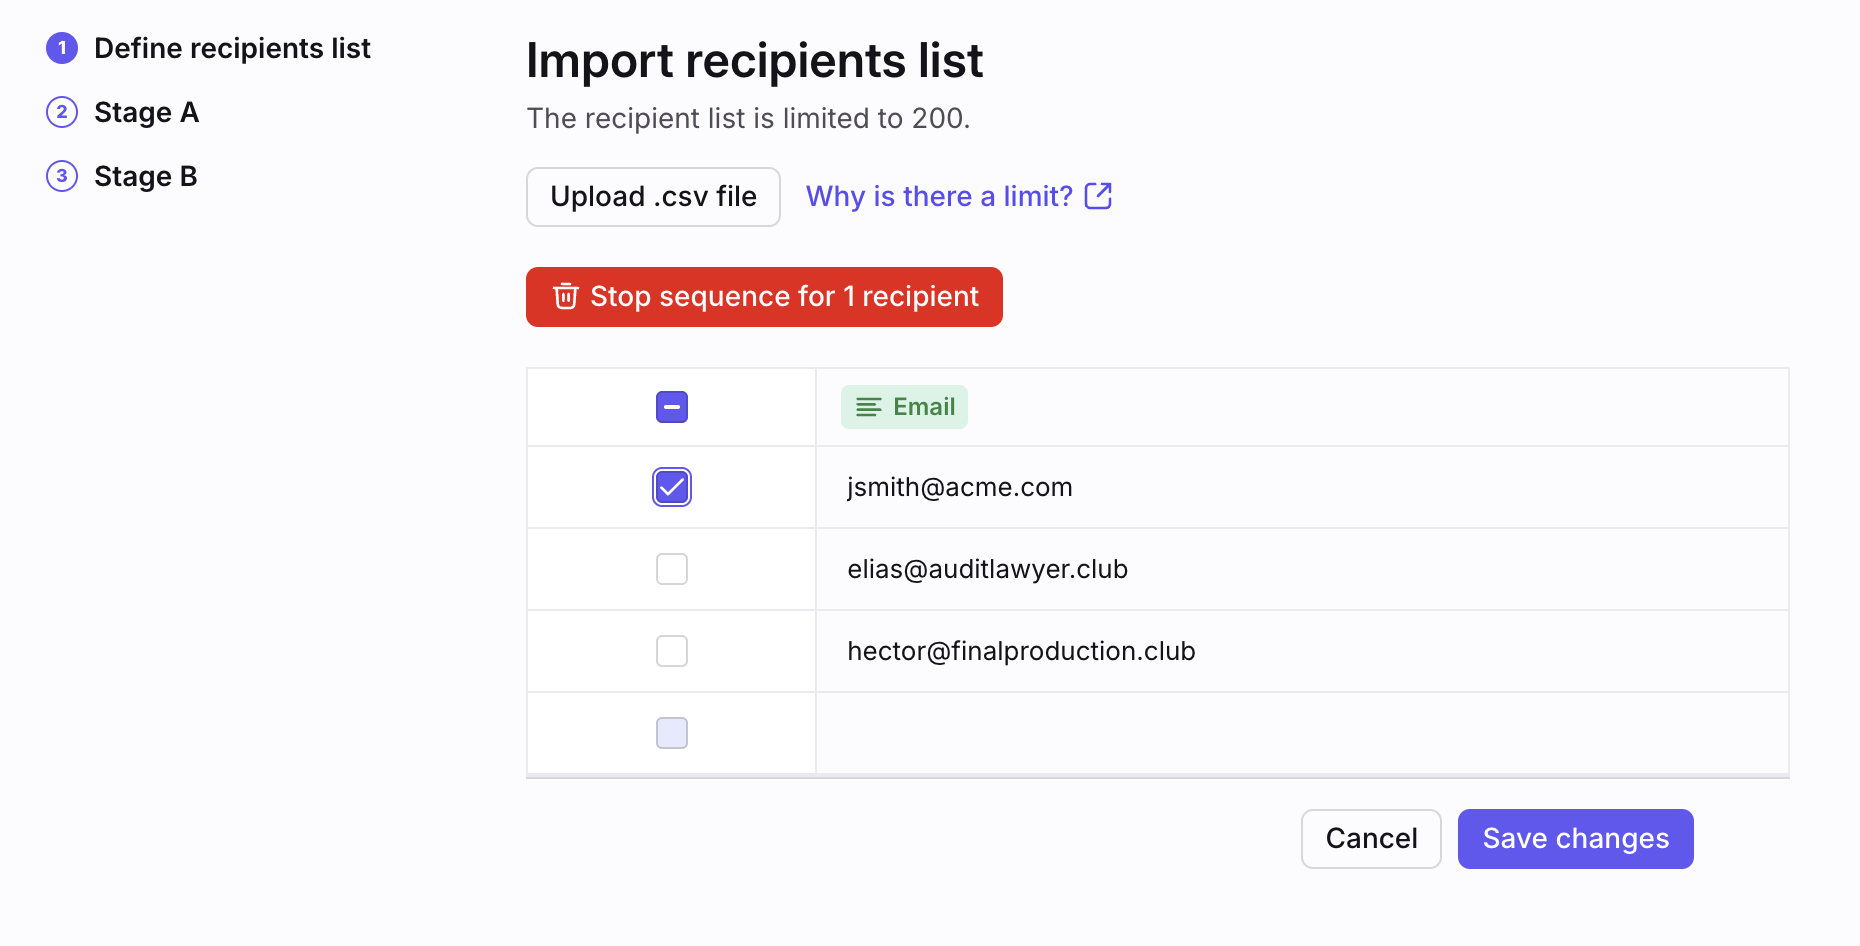Click the empty email cell in last row
Screen dimensions: 1860x946
tap(1302, 733)
